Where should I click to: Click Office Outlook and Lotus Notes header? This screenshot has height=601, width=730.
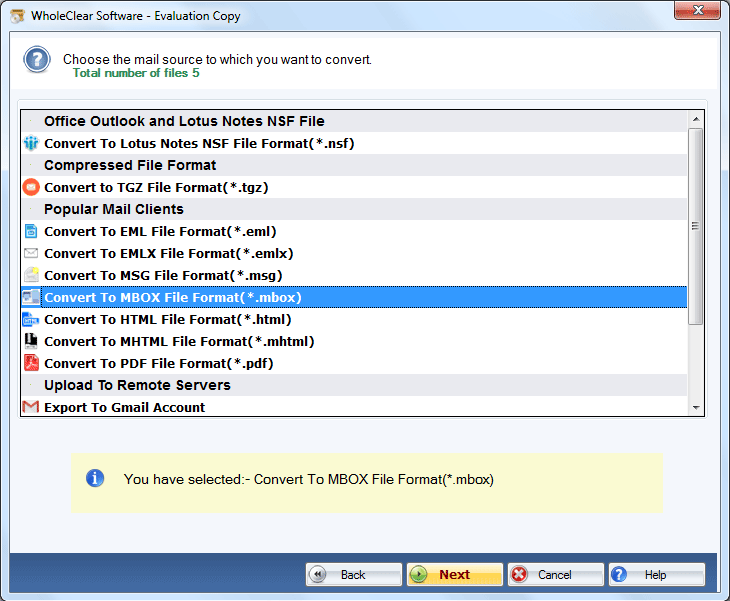(354, 121)
